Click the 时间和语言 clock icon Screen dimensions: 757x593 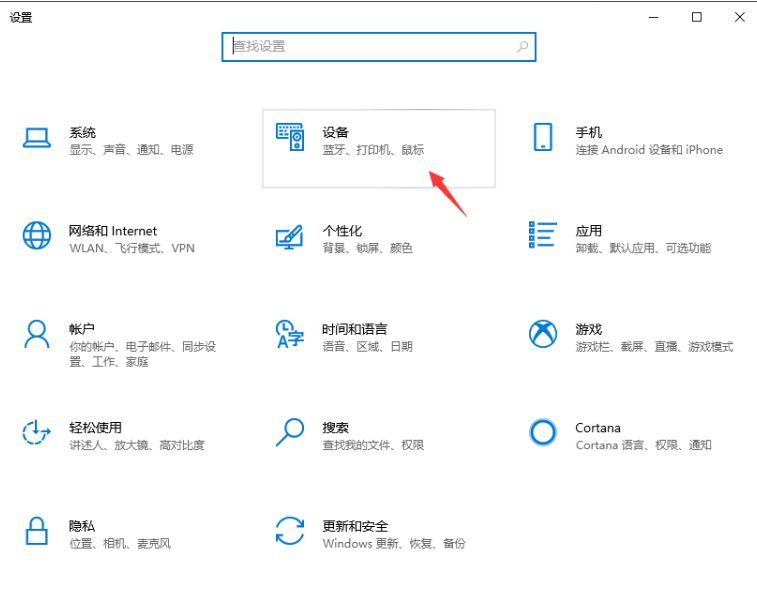(x=289, y=334)
